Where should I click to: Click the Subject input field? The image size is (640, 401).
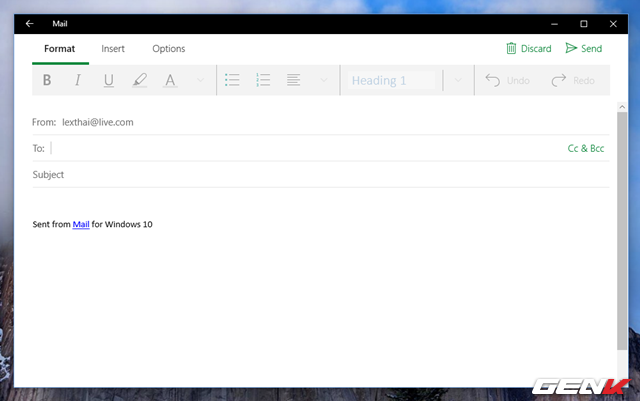click(x=300, y=175)
